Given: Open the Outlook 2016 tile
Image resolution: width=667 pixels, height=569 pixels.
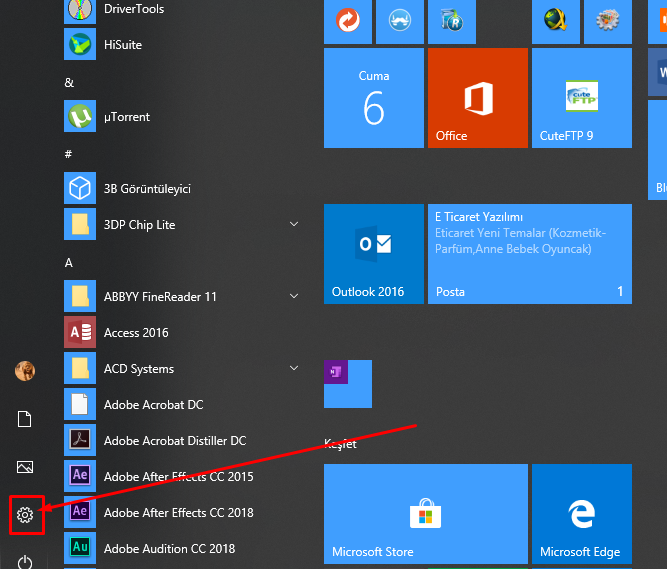Looking at the screenshot, I should [x=373, y=254].
